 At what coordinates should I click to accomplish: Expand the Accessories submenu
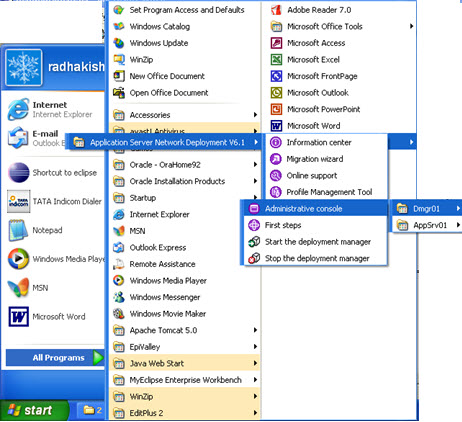[185, 115]
